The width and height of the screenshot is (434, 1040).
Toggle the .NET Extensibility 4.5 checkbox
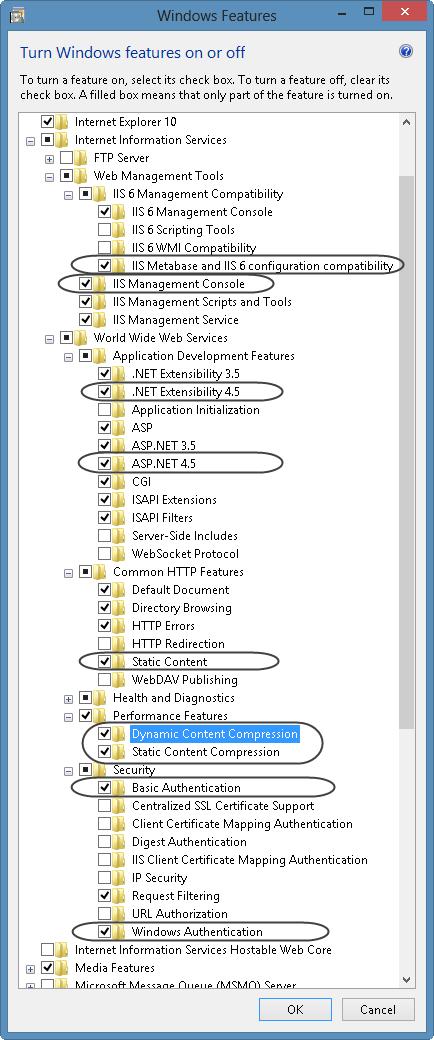click(104, 391)
